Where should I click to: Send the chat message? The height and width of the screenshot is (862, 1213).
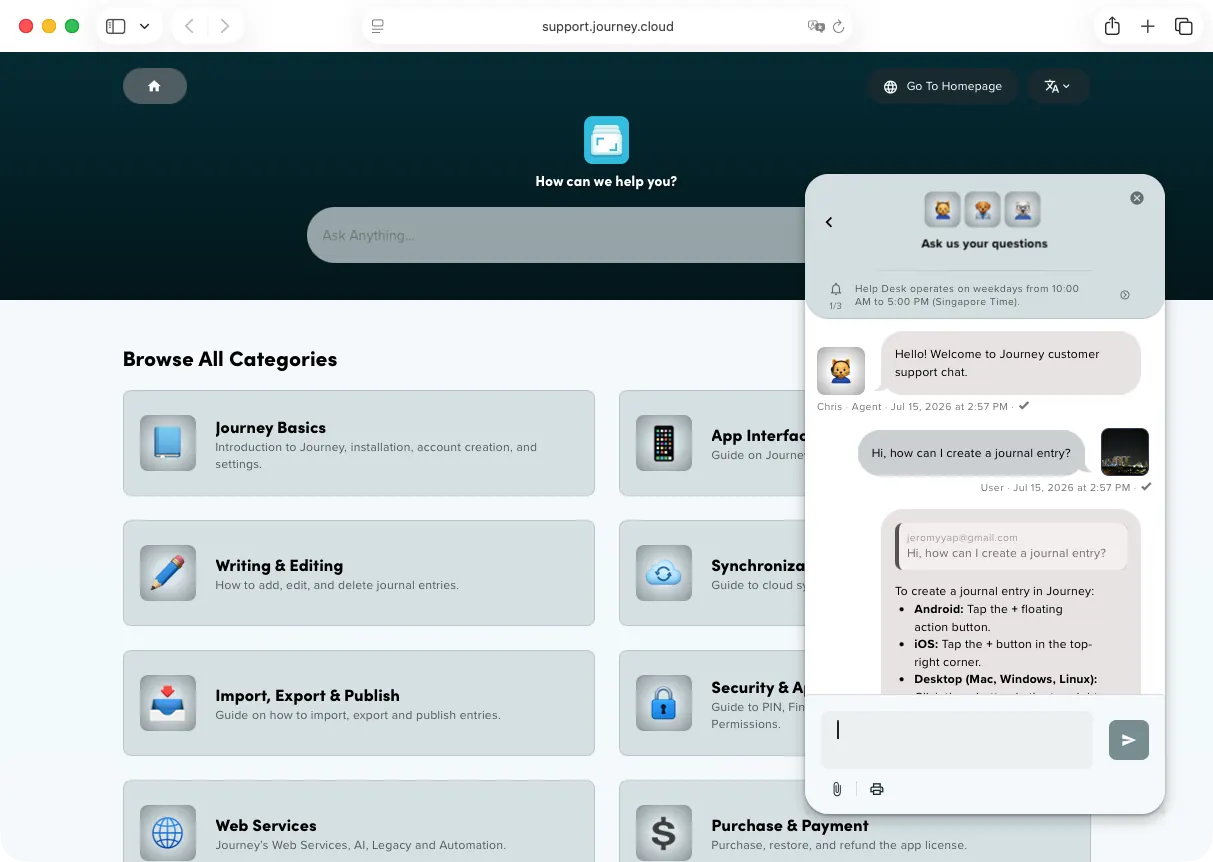click(1129, 740)
